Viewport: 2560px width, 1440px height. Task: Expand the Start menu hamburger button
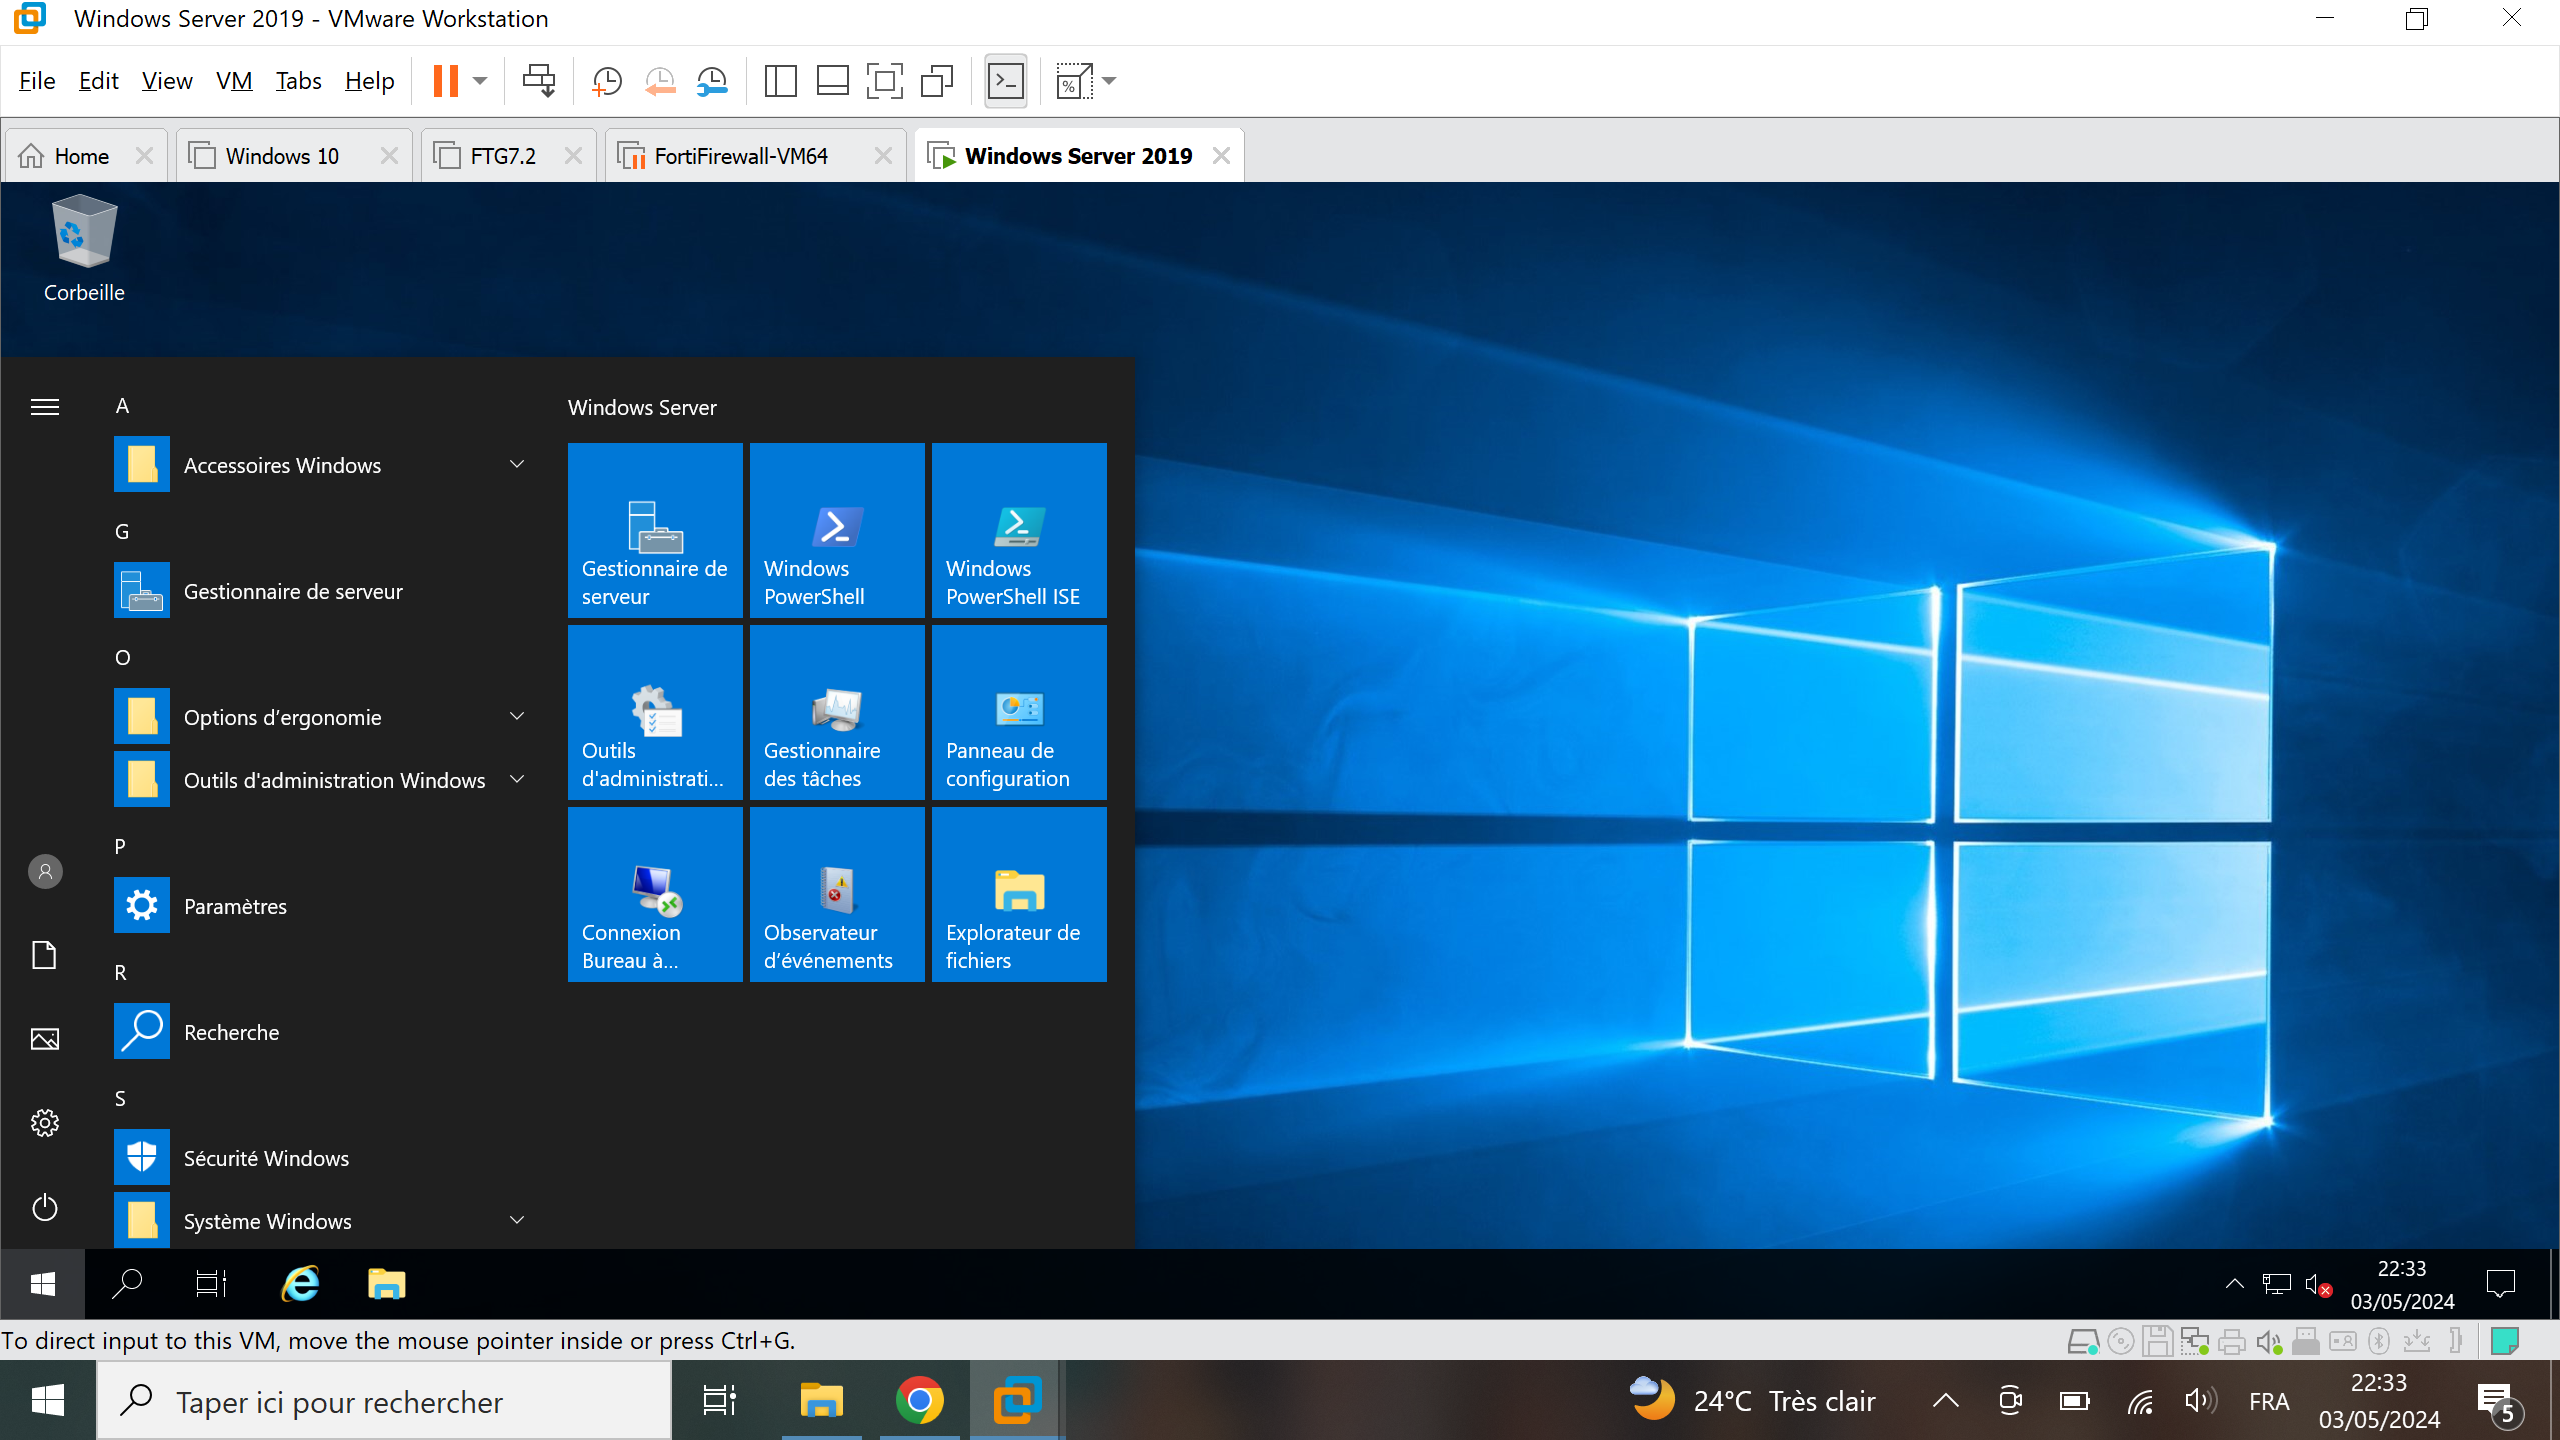[x=45, y=407]
